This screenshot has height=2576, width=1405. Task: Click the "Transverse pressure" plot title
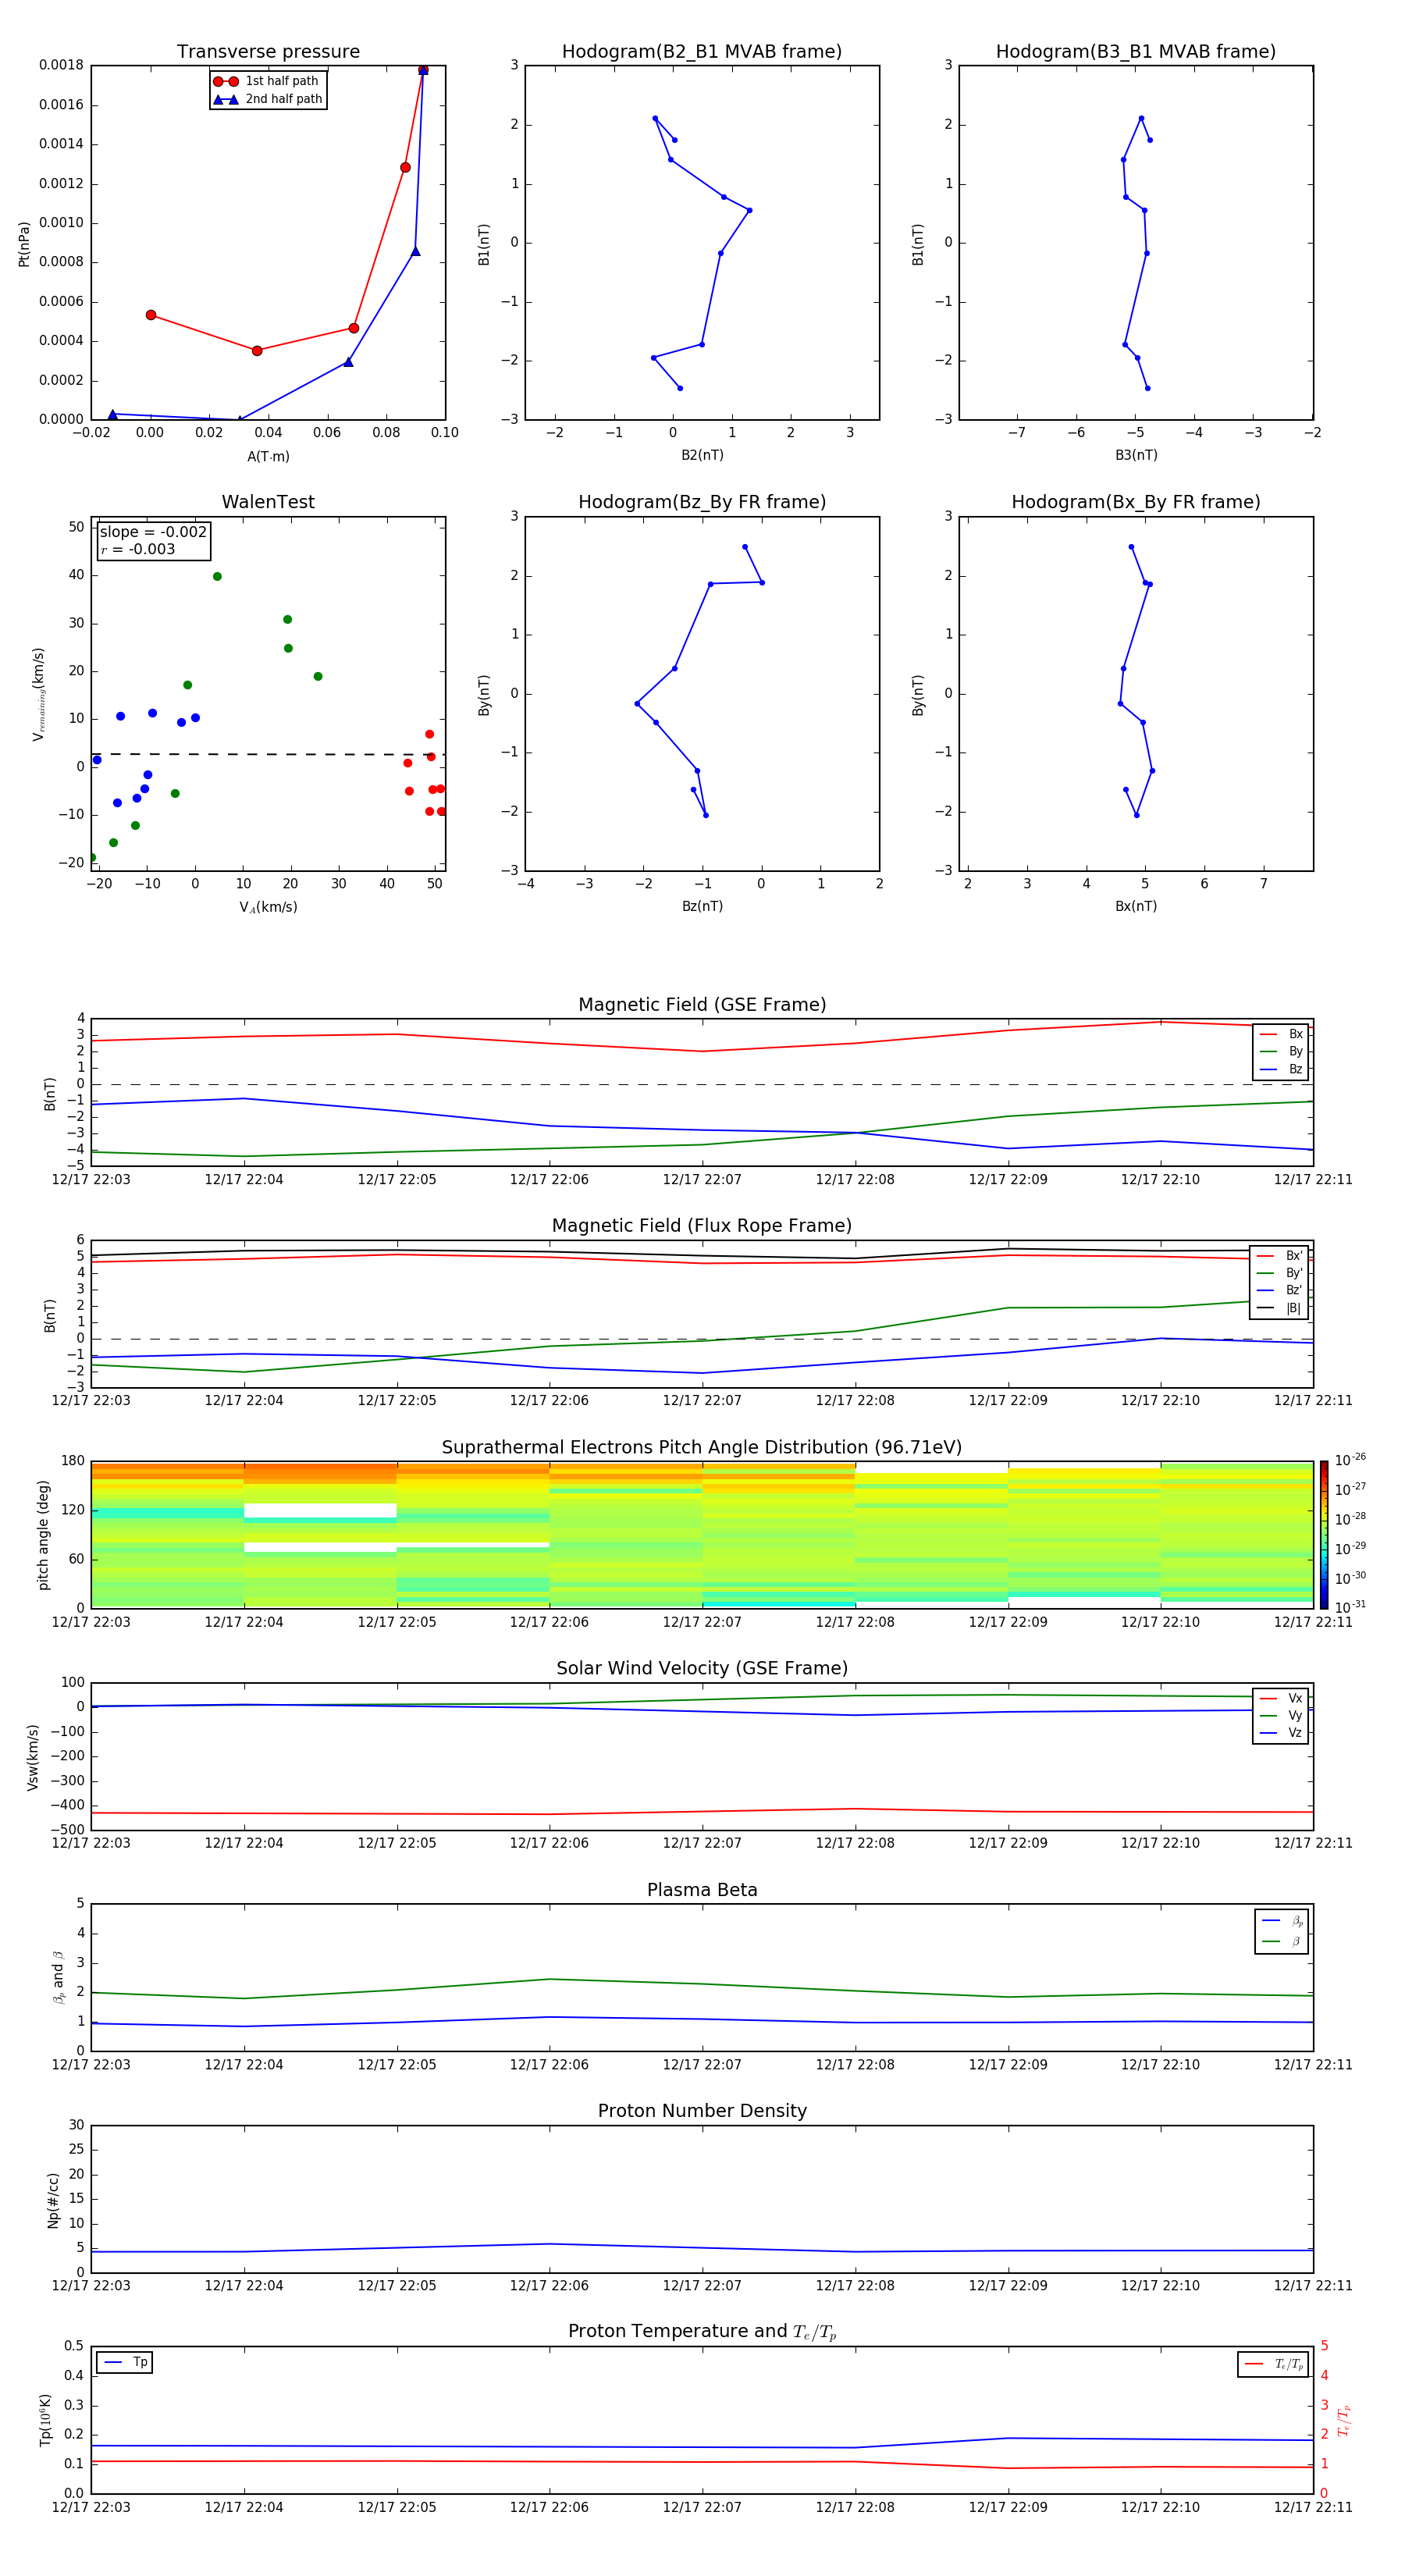(x=268, y=52)
